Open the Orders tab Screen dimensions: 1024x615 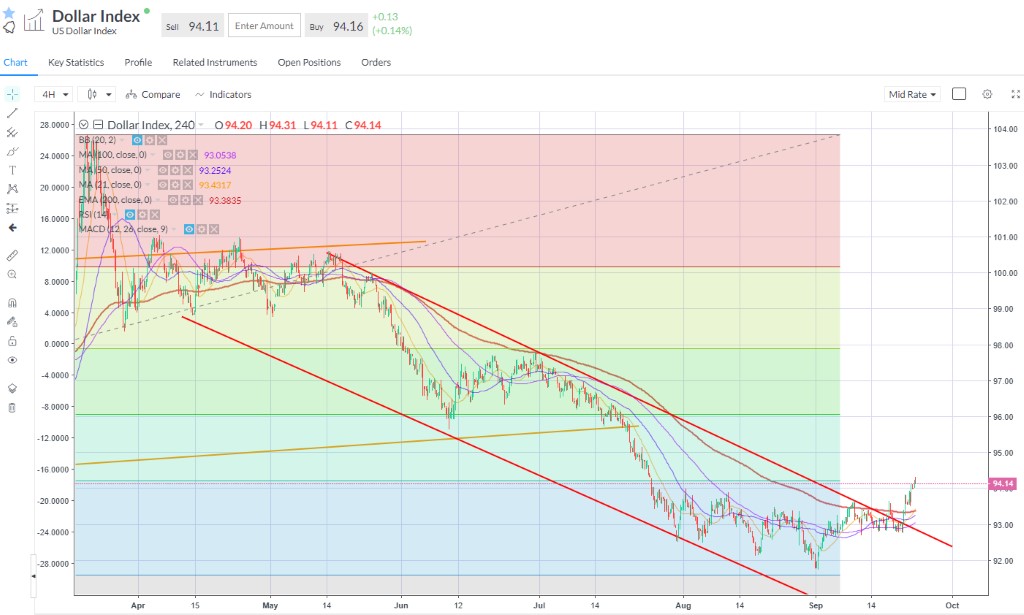[376, 62]
